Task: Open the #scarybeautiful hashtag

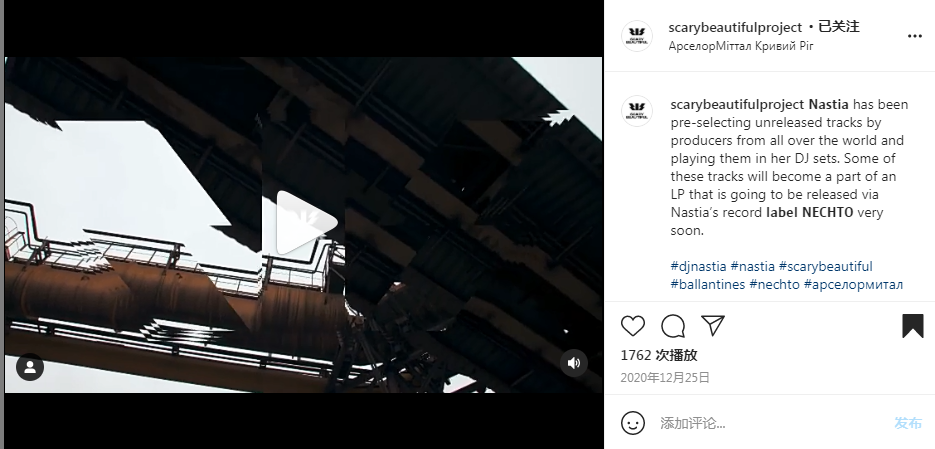Action: click(x=825, y=266)
